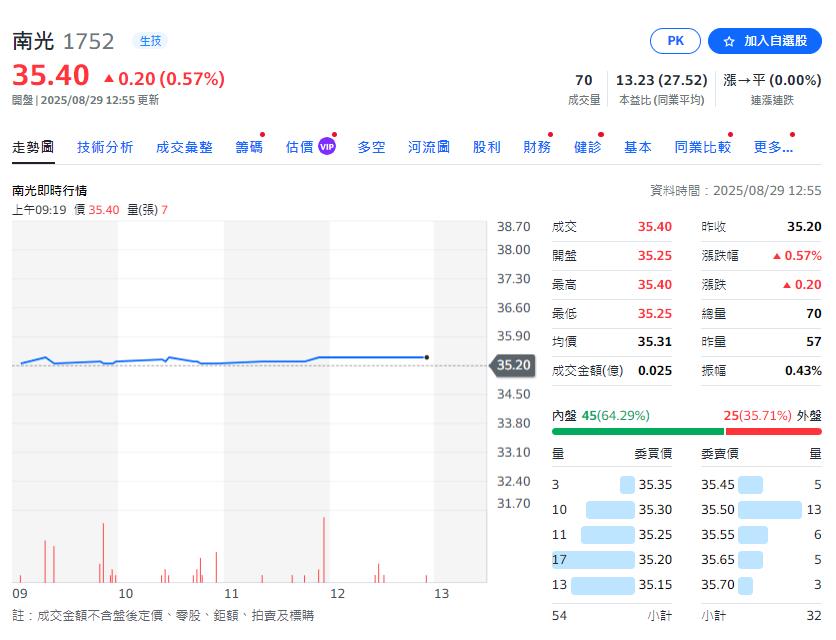The image size is (836, 640).
Task: Click the ask price 35.45
Action: point(718,485)
